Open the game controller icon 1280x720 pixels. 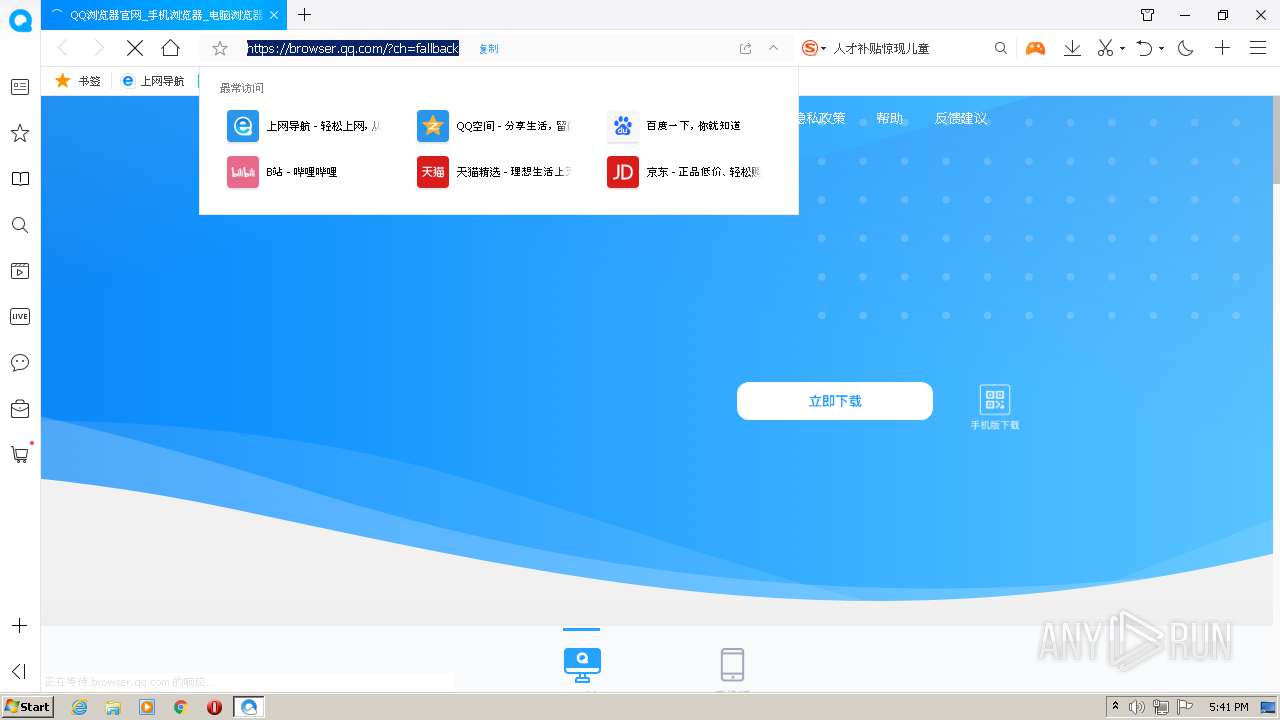(1035, 48)
